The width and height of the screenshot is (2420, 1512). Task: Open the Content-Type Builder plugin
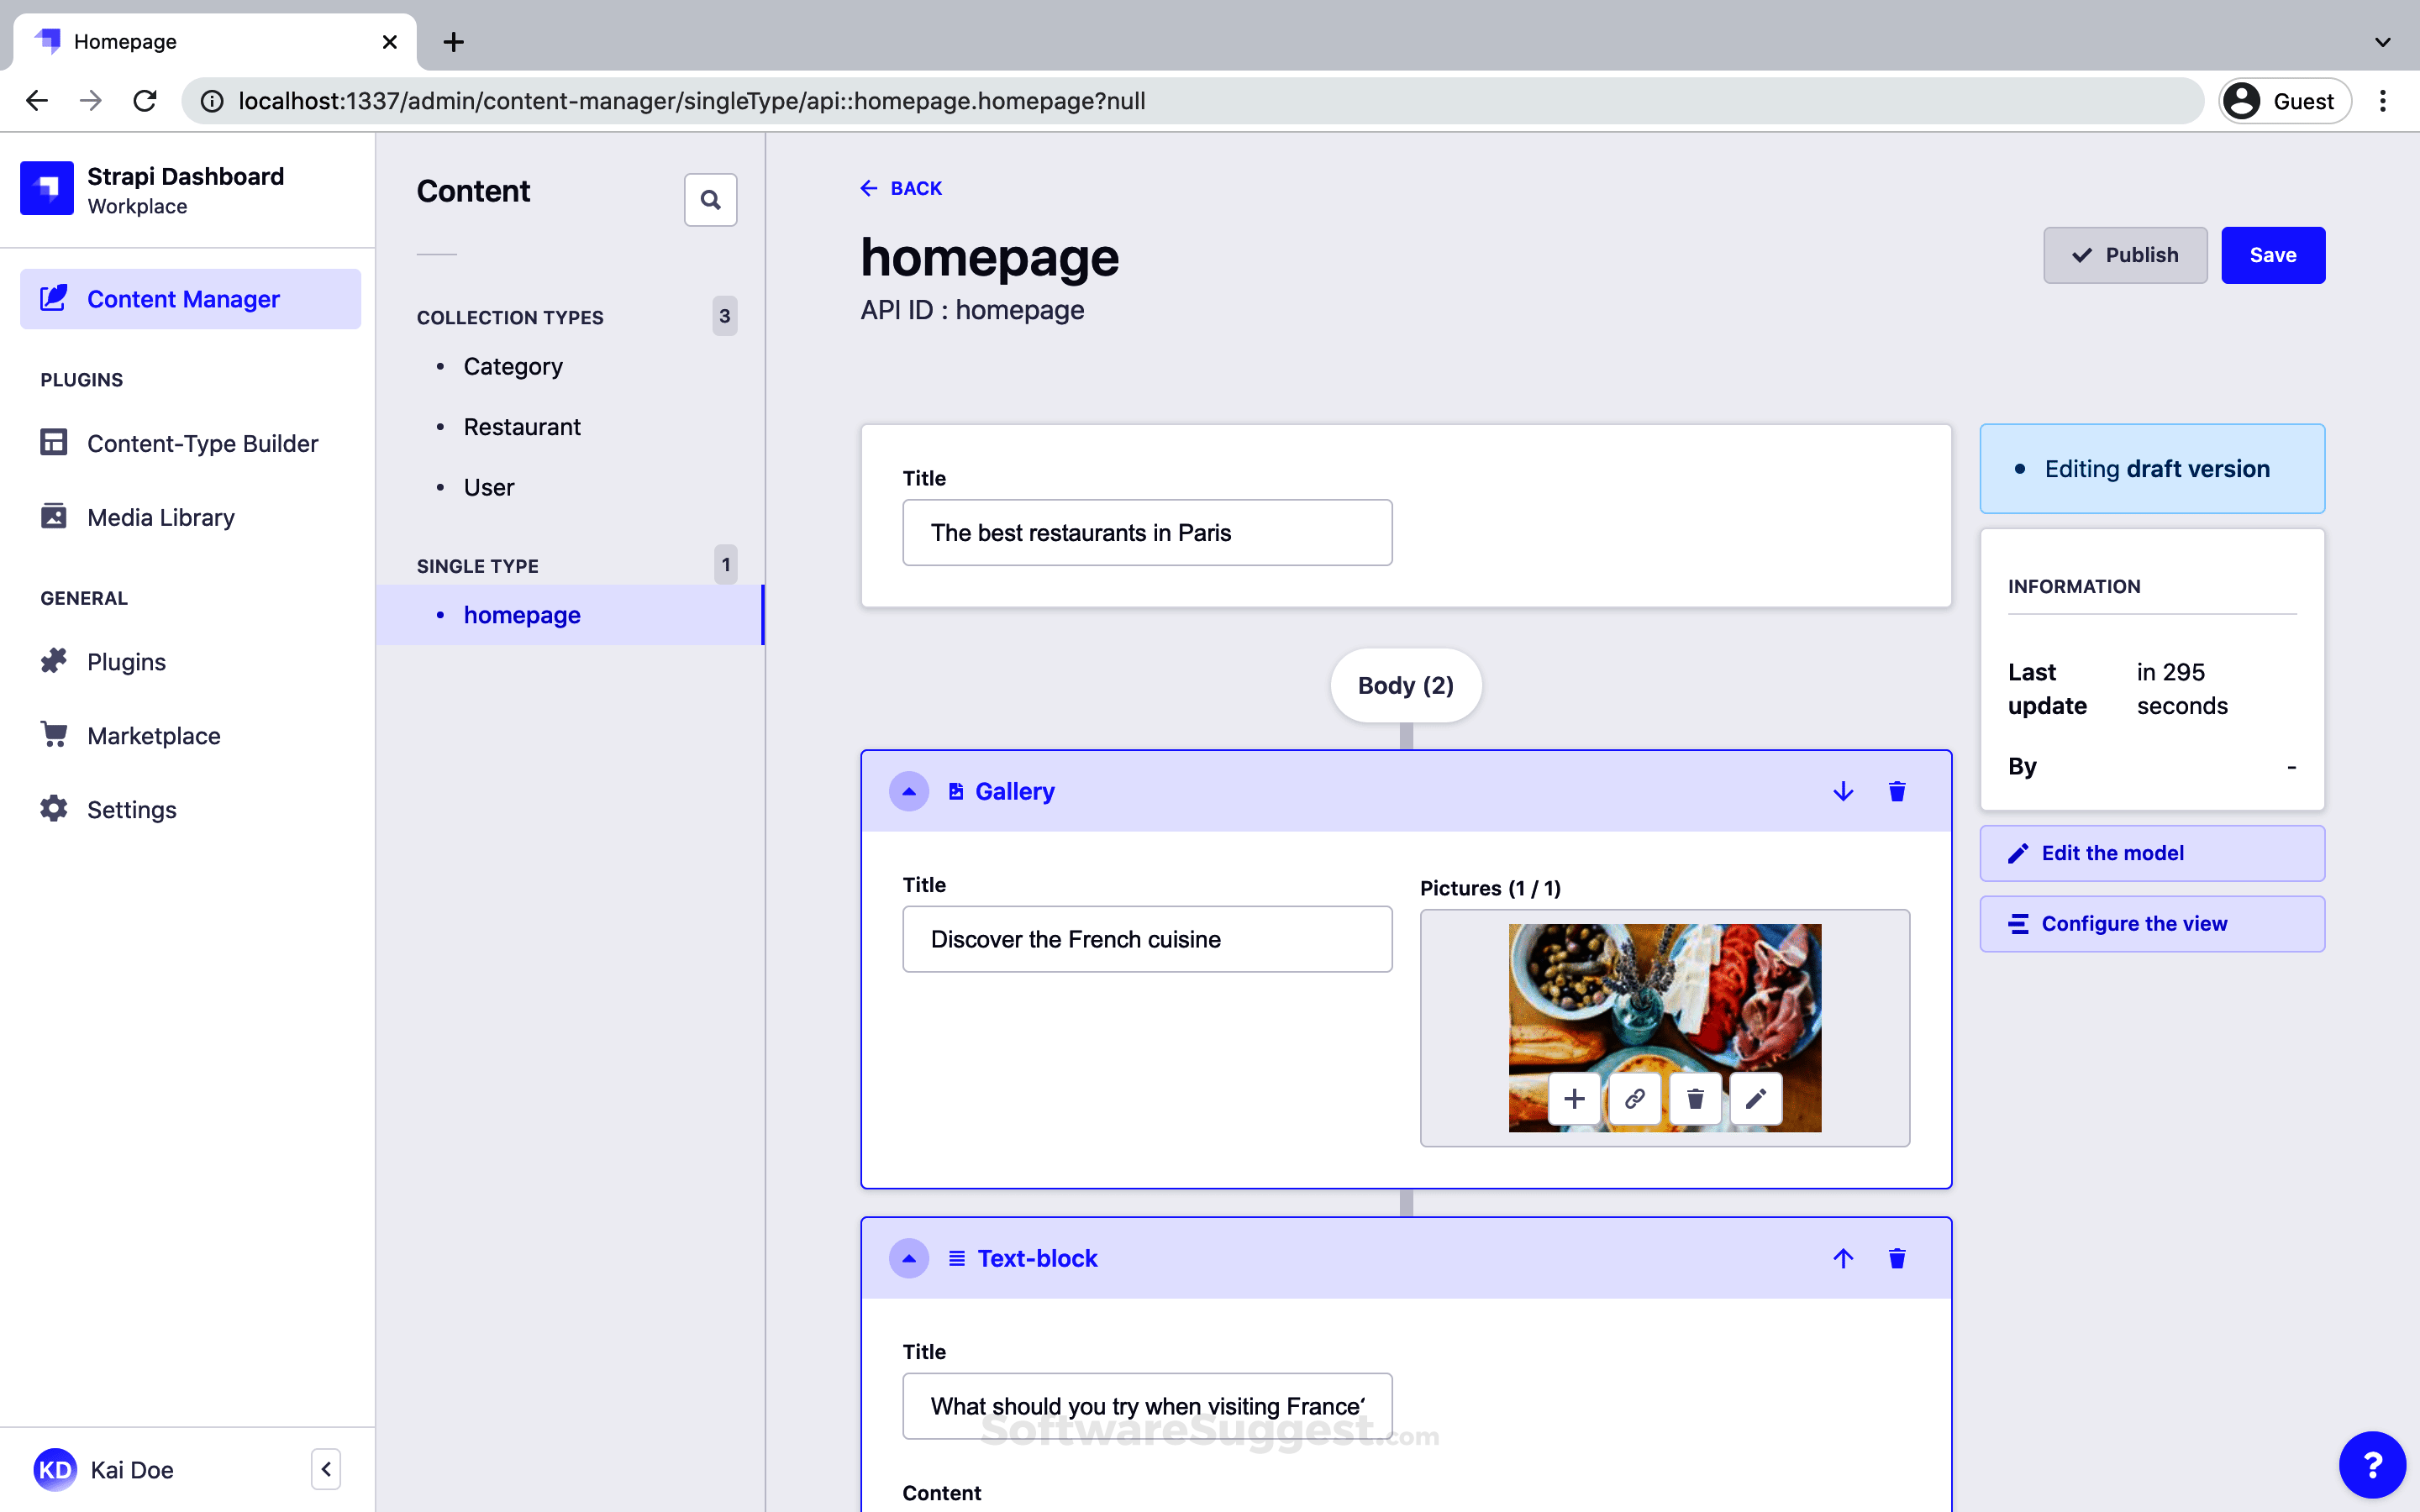(203, 443)
